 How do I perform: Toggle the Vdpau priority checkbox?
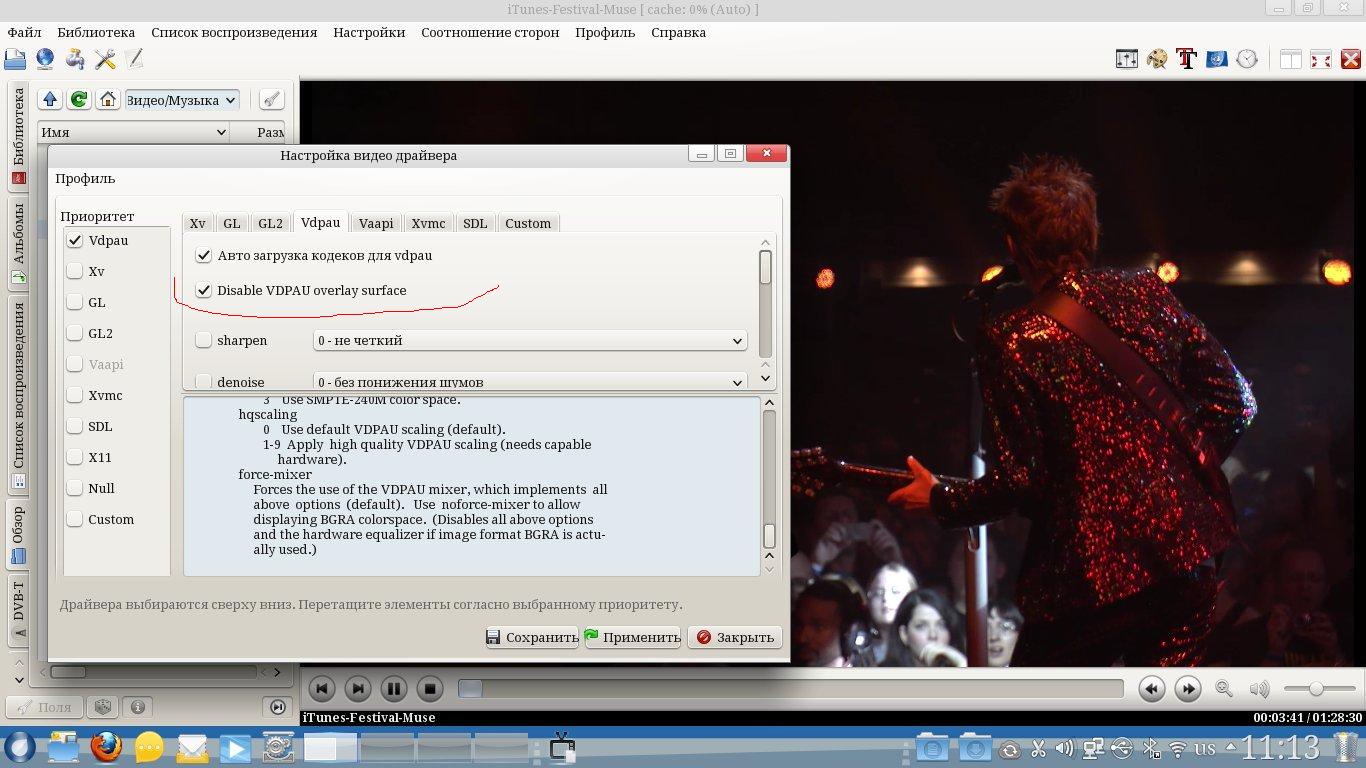pos(75,240)
